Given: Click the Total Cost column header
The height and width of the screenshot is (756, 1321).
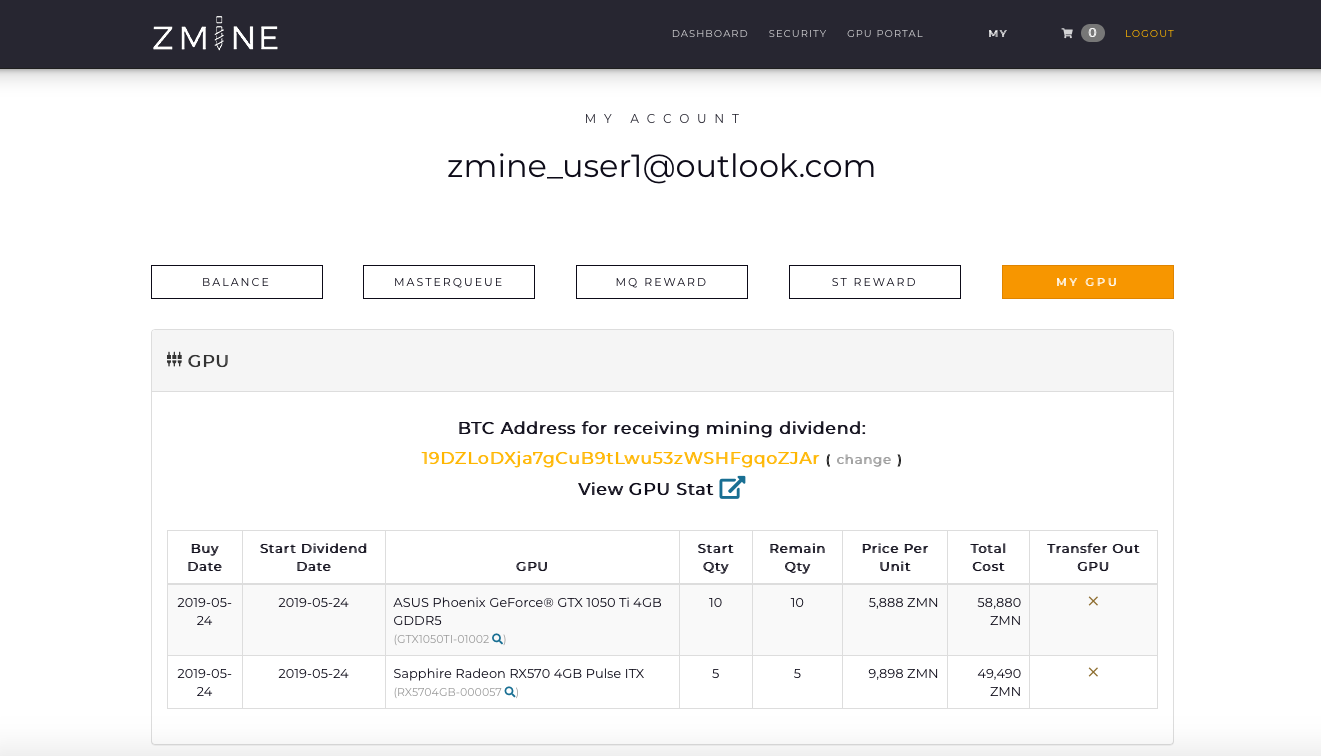Looking at the screenshot, I should (x=988, y=557).
